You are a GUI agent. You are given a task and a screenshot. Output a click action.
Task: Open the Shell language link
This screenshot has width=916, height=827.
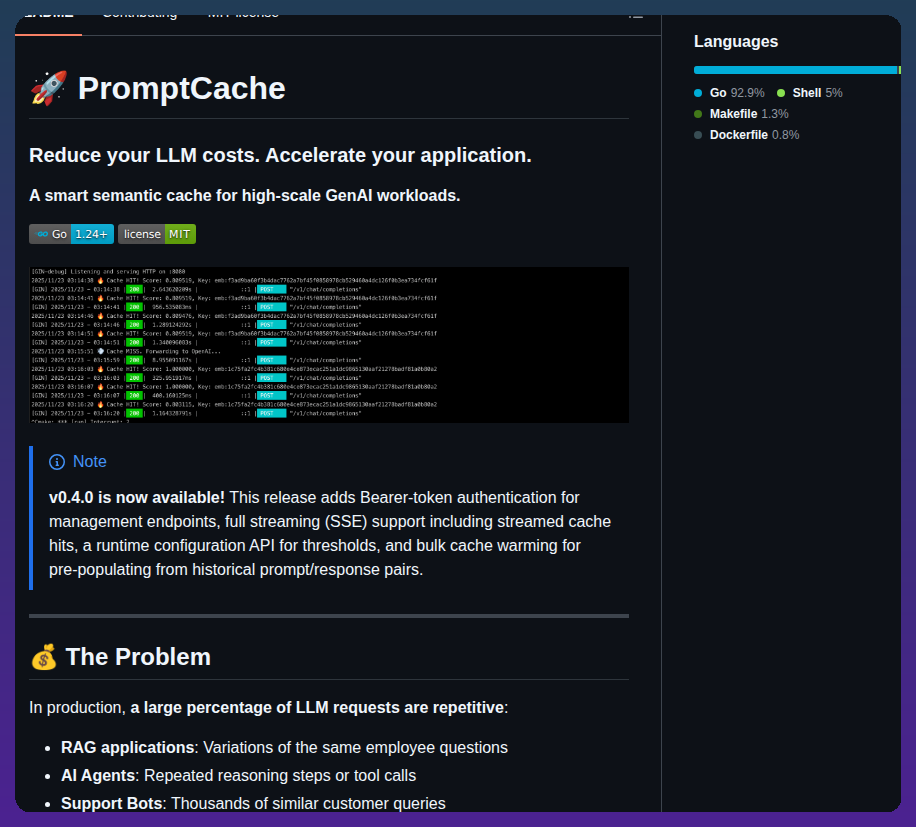[810, 93]
